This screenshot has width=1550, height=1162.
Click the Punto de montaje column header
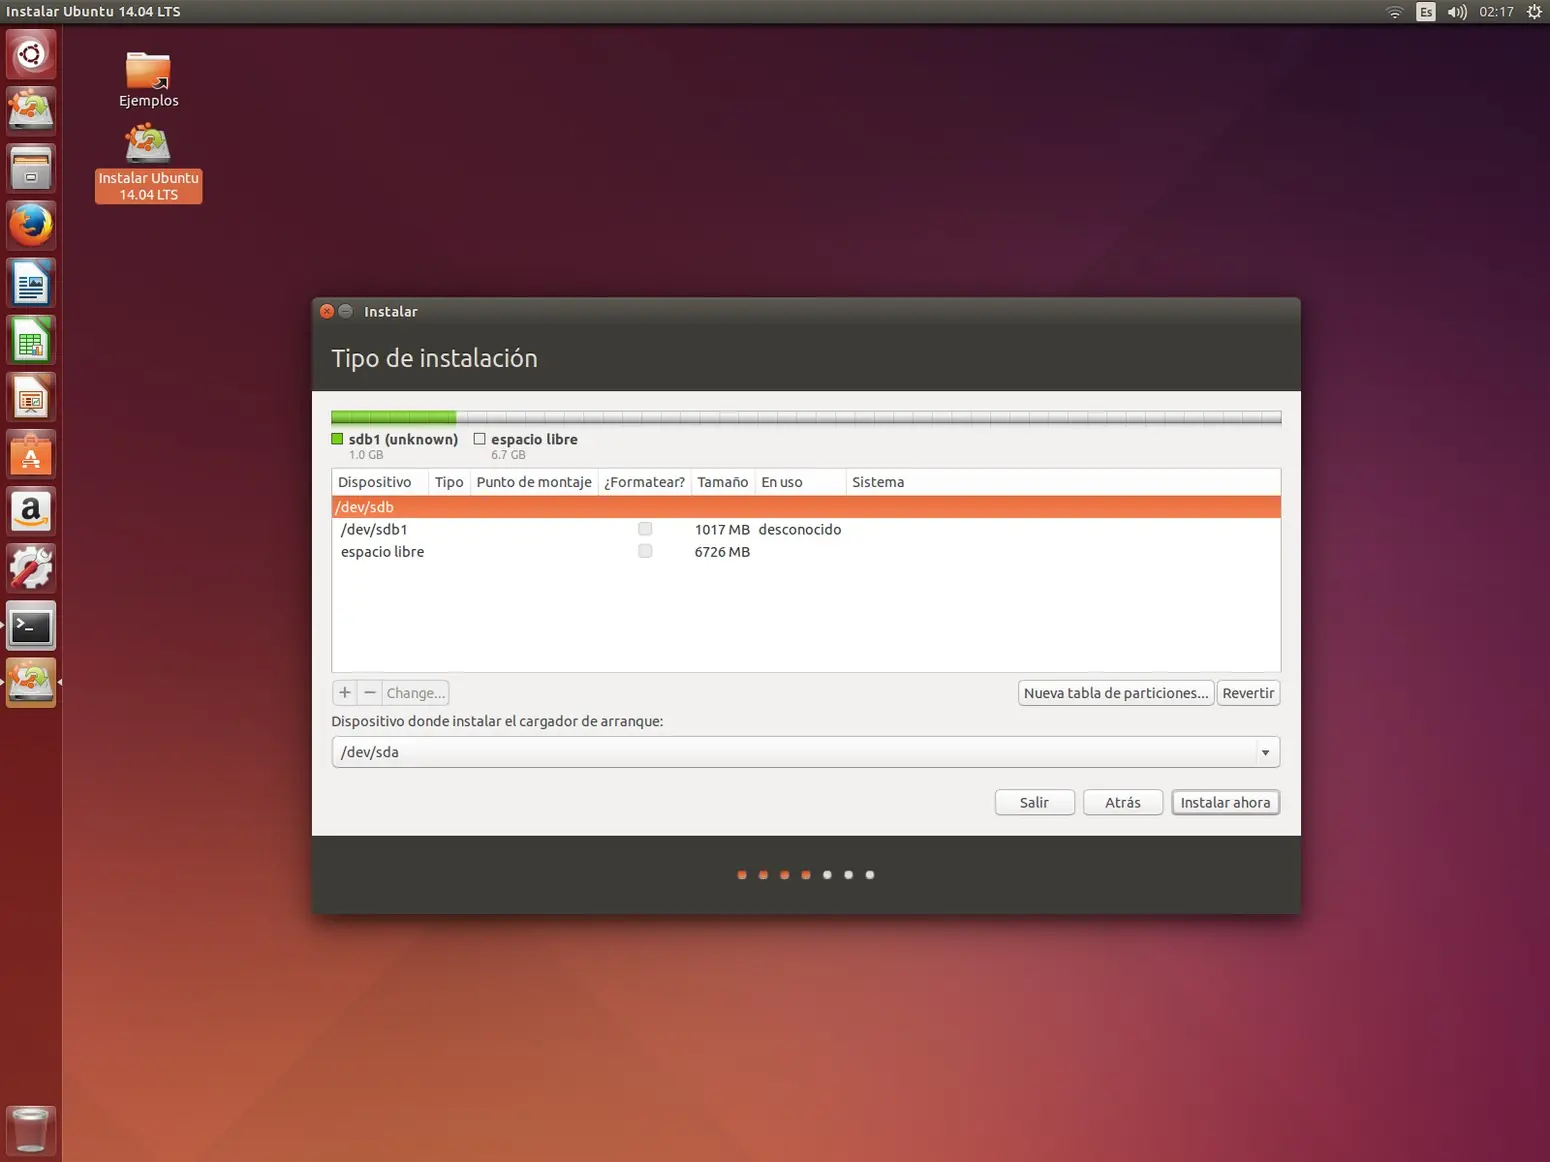[534, 482]
